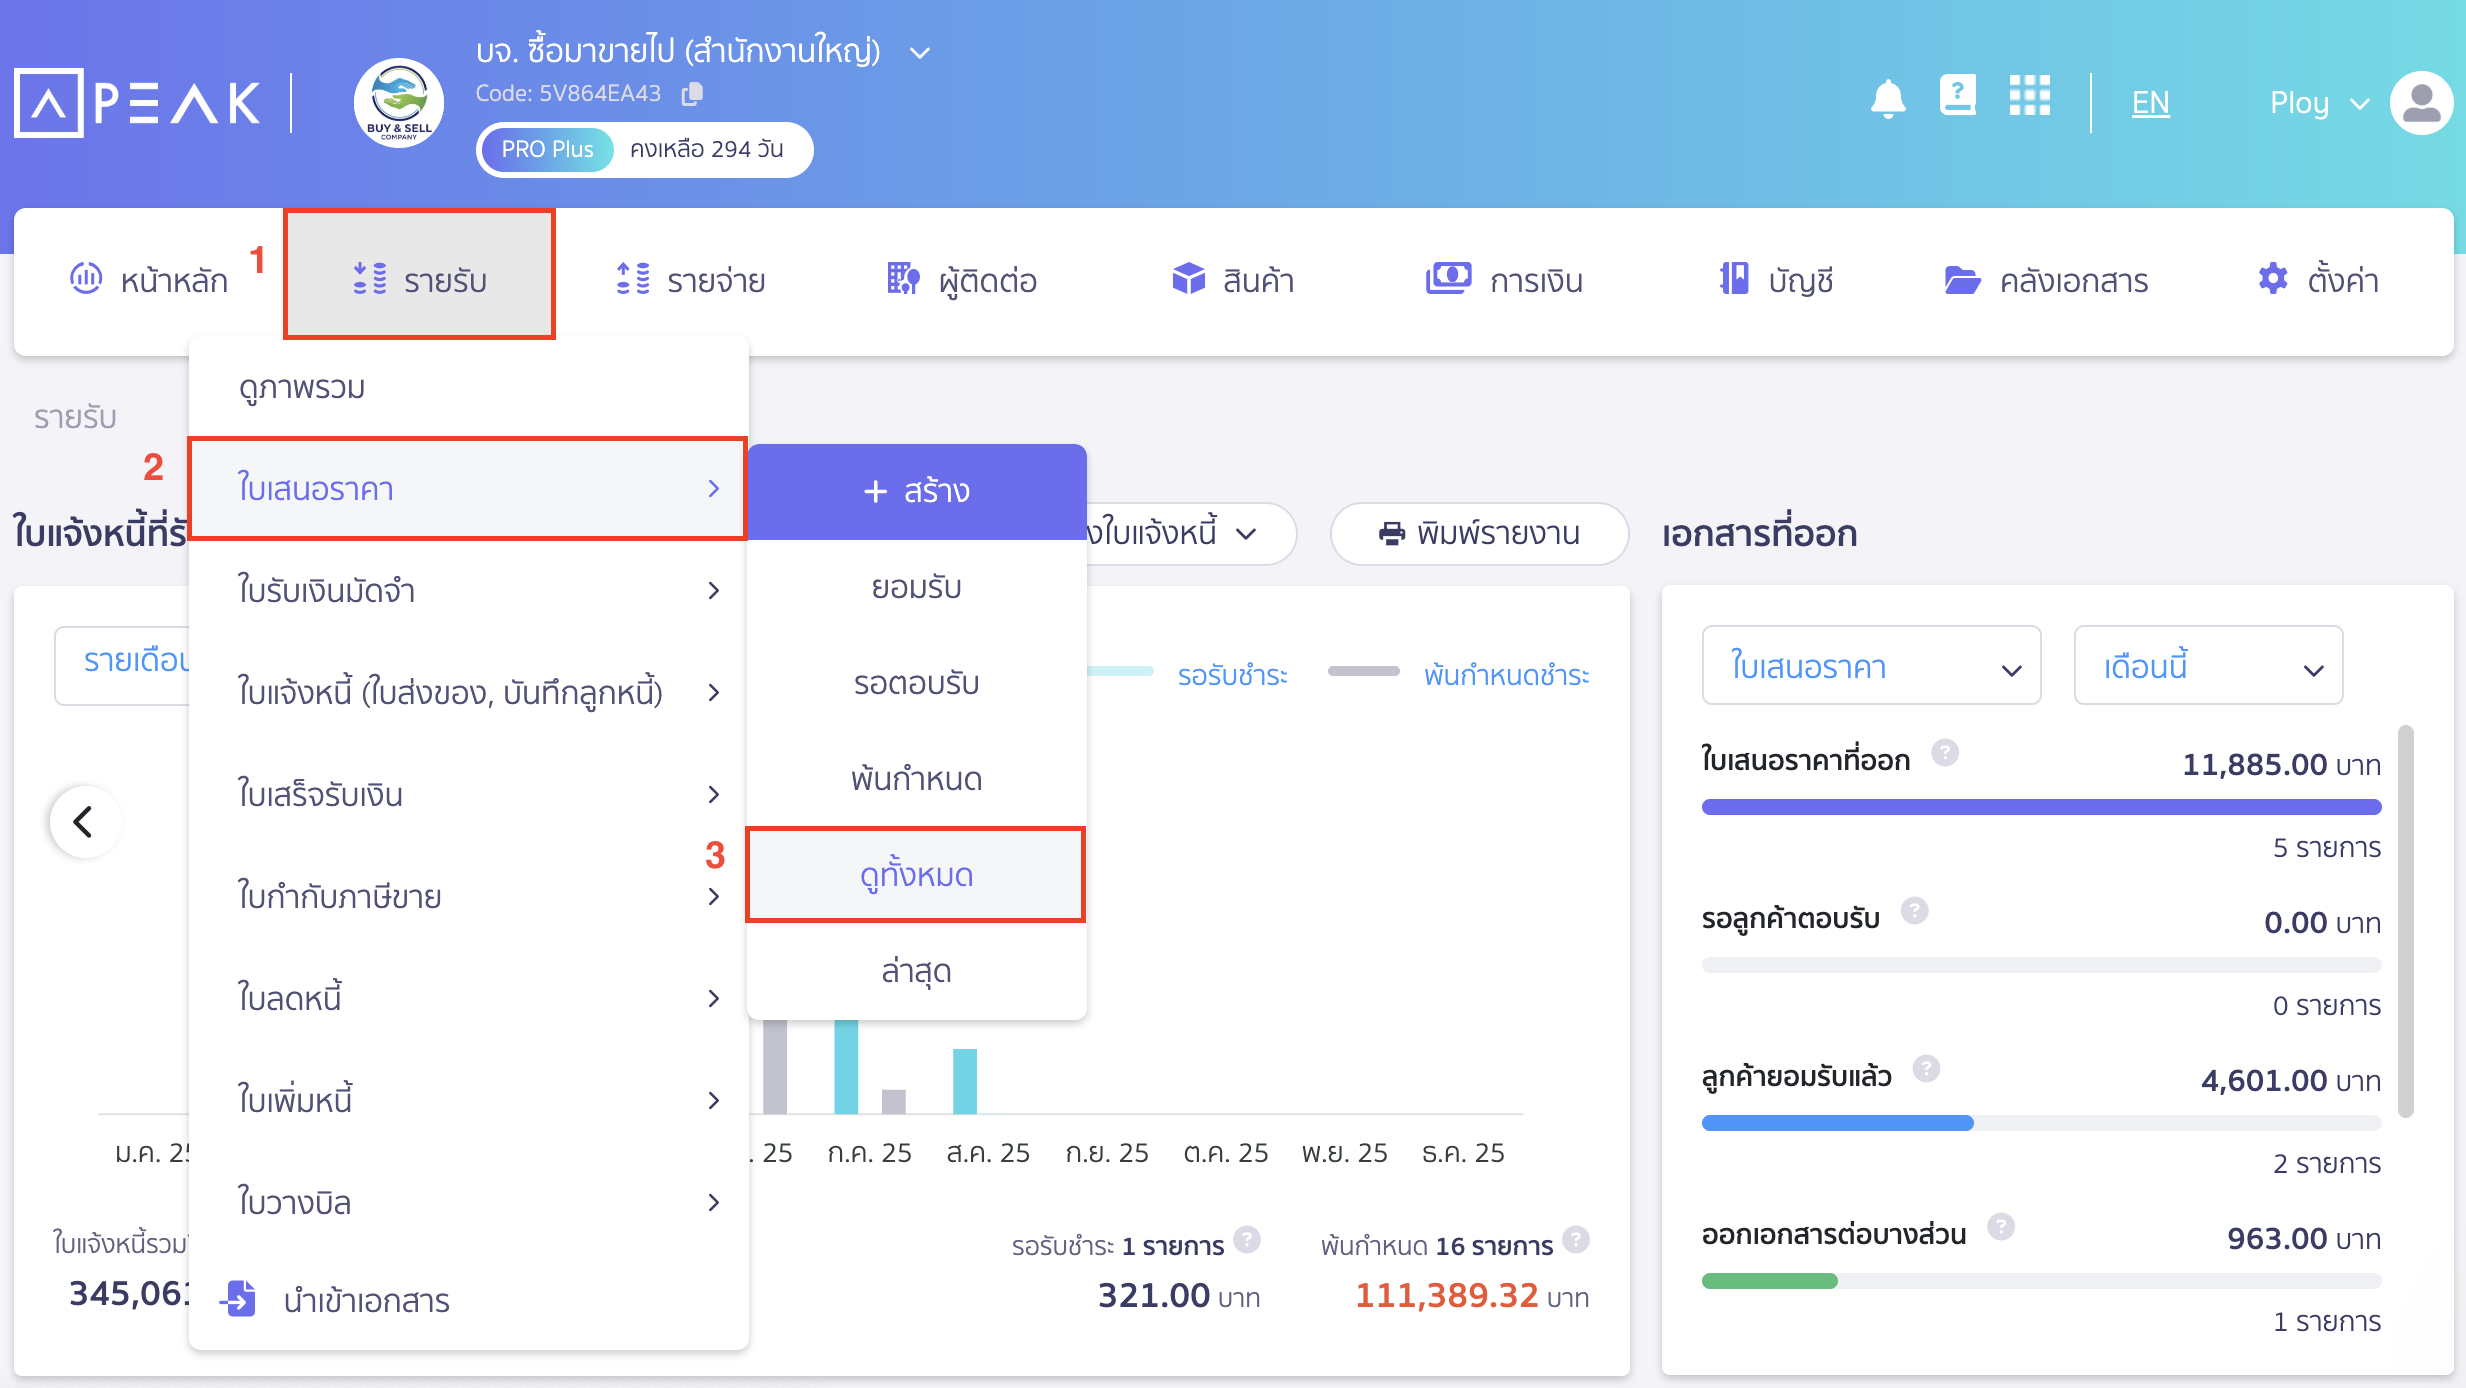
Task: Copy the company code
Action: click(x=692, y=94)
